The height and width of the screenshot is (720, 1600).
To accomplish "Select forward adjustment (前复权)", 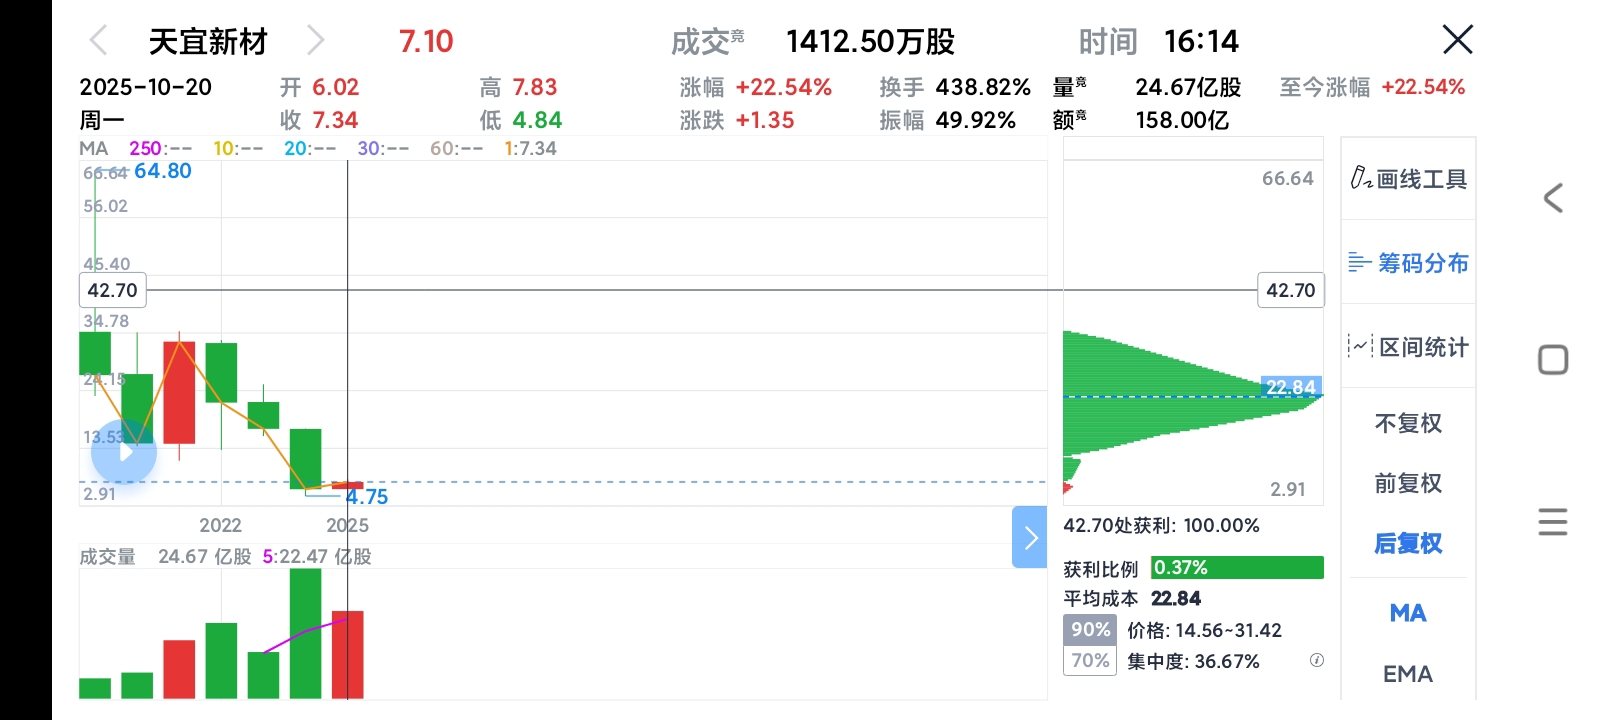I will (x=1408, y=483).
